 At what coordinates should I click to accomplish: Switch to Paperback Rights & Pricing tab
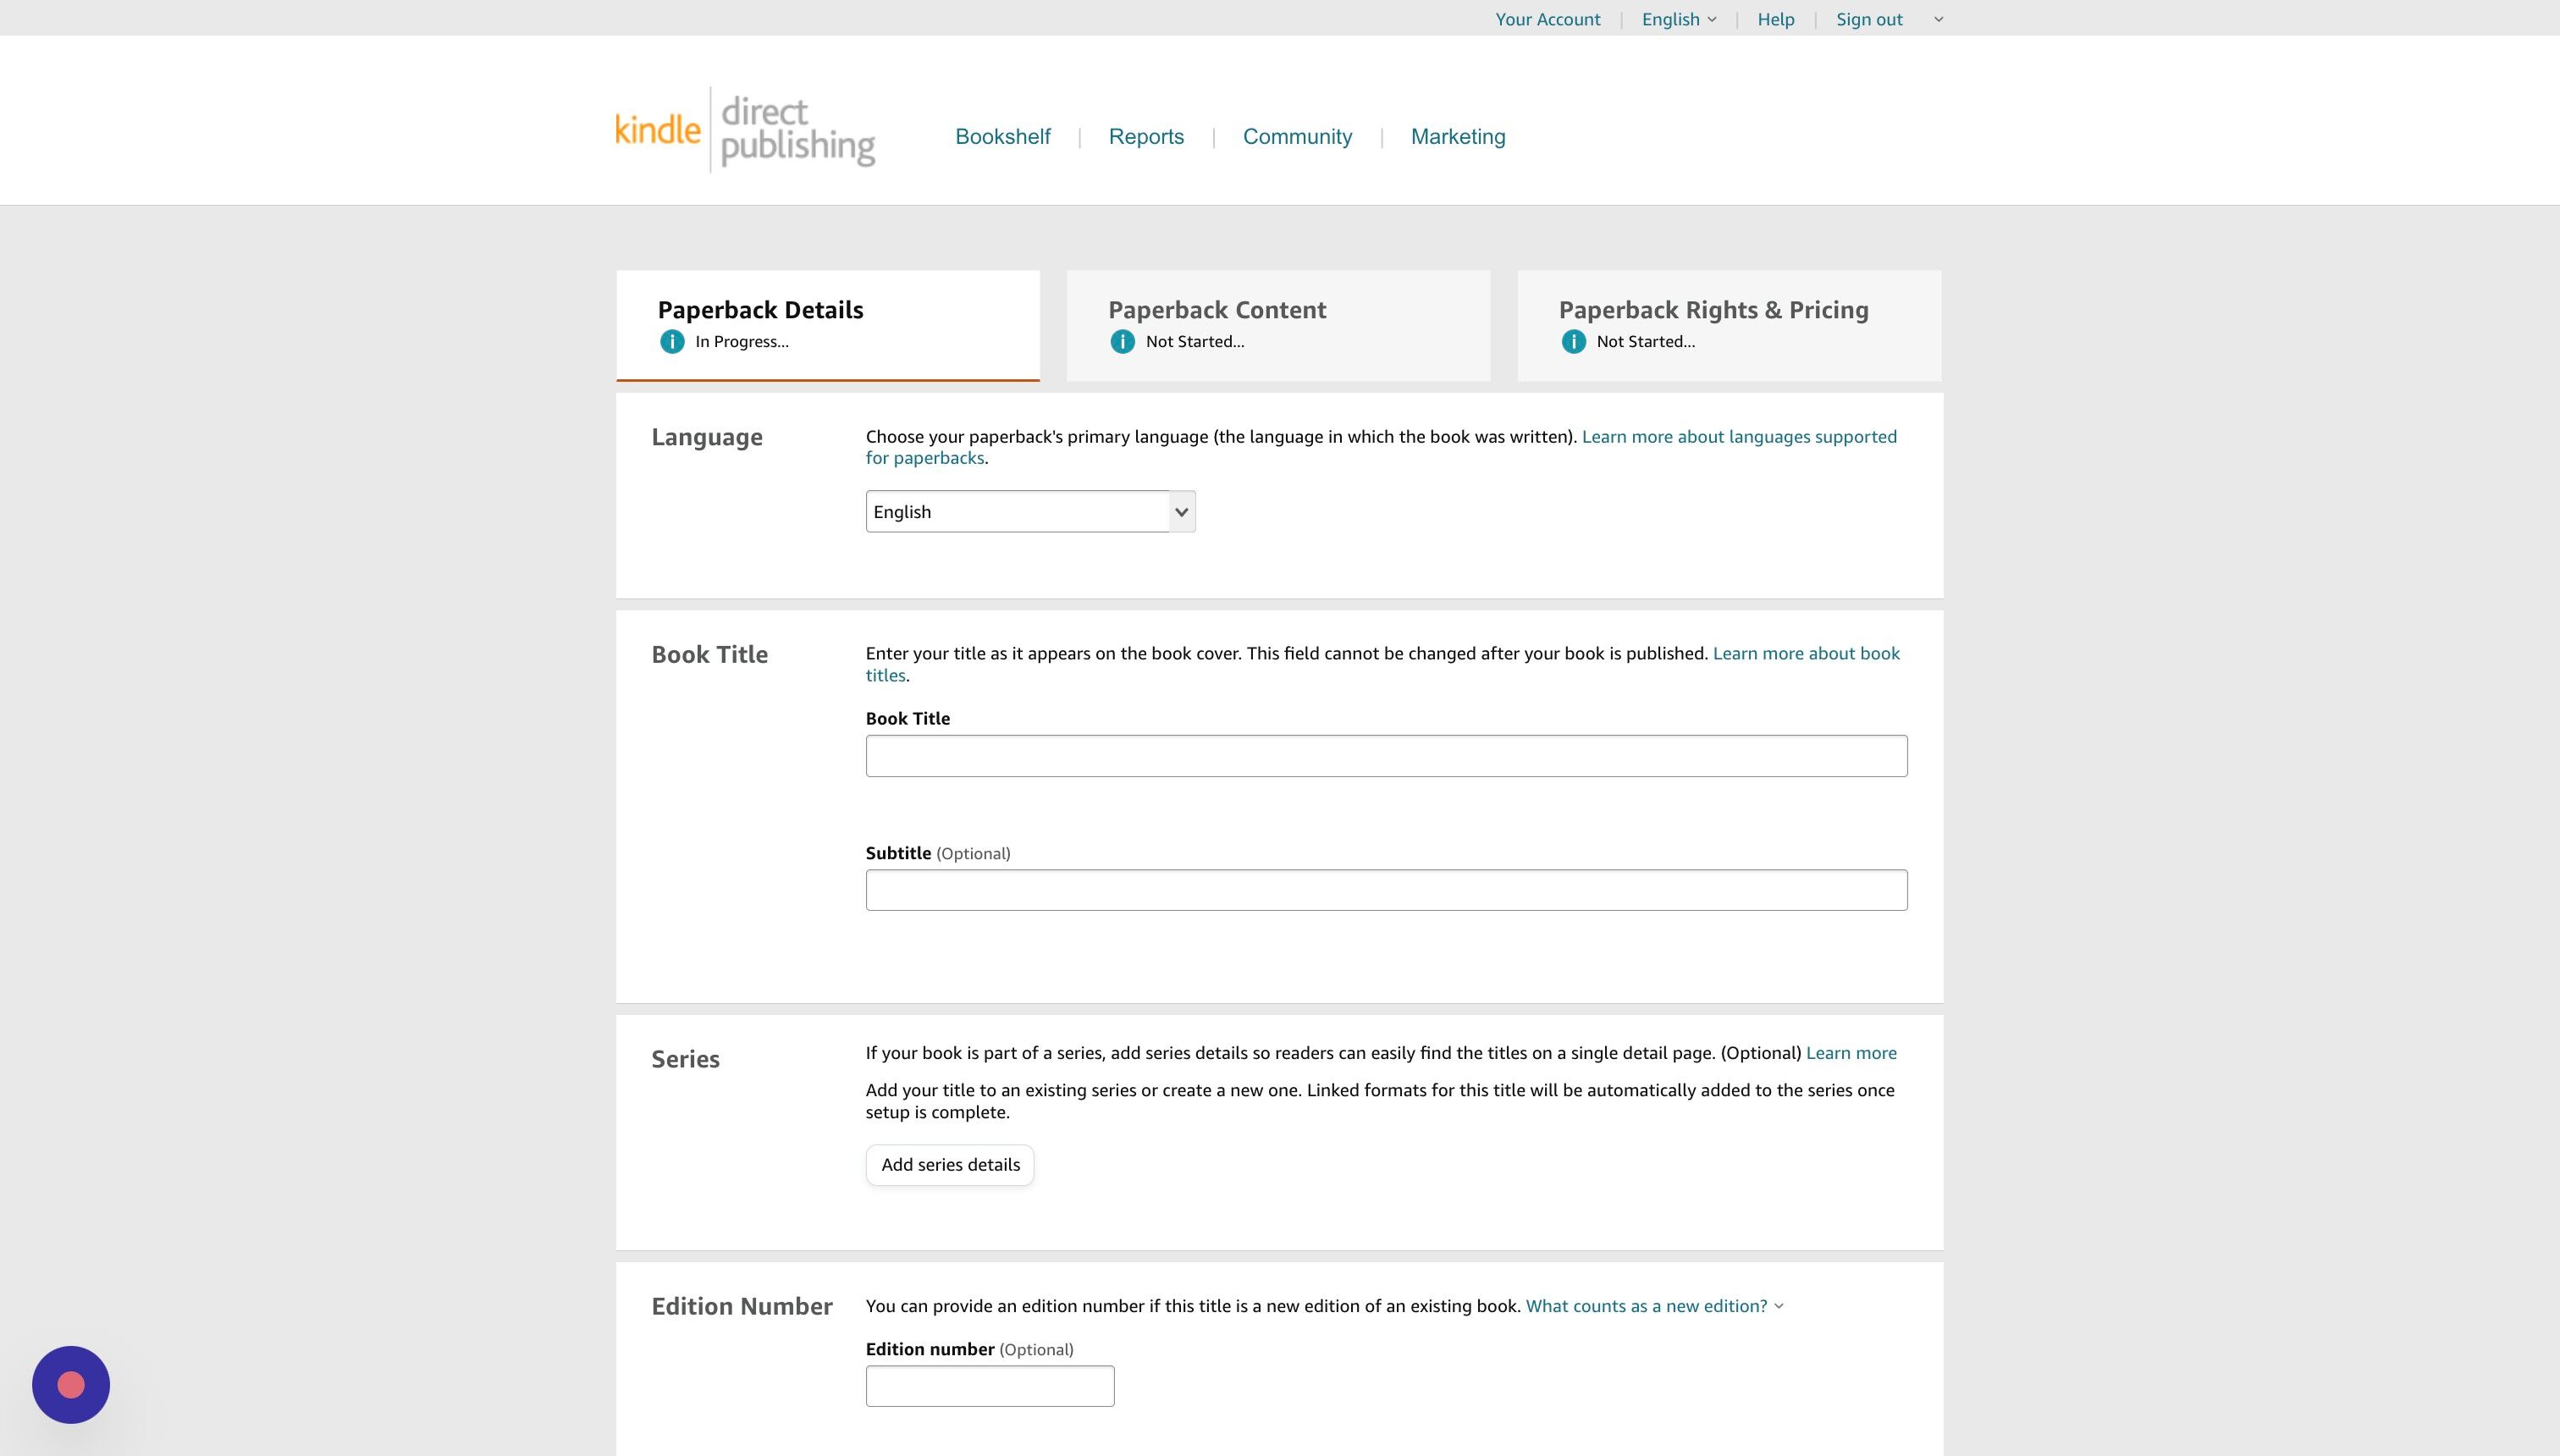(1728, 324)
